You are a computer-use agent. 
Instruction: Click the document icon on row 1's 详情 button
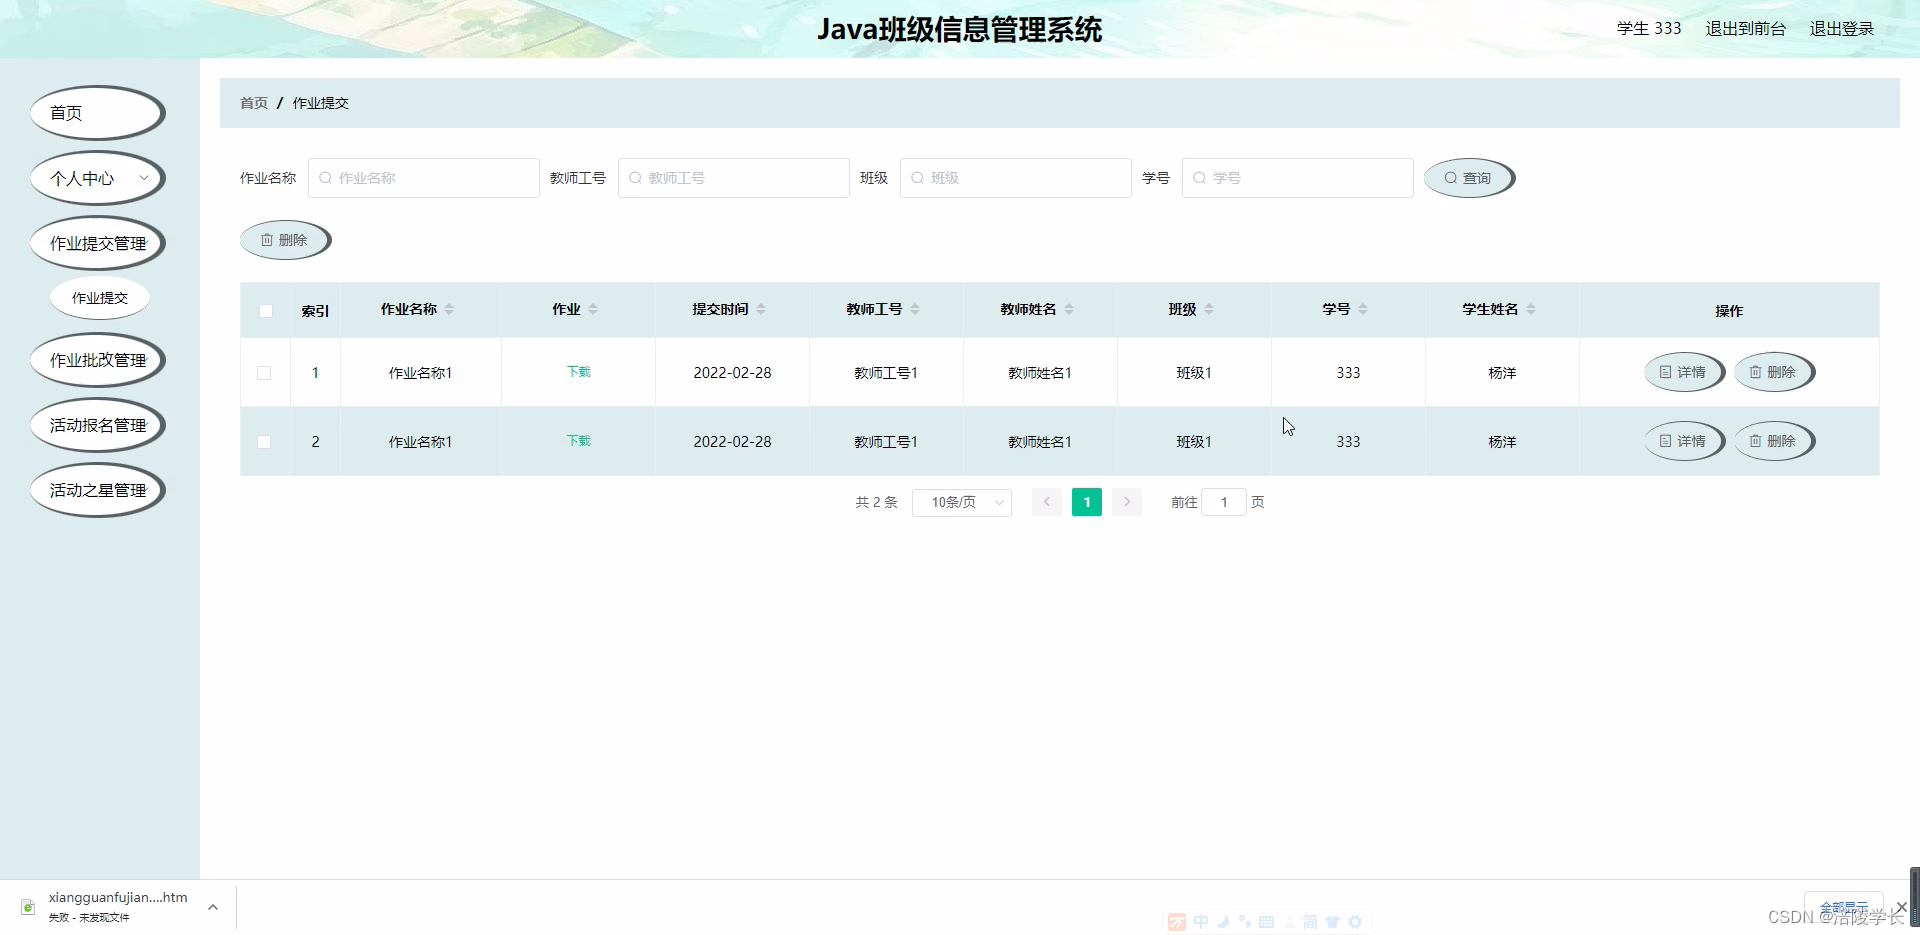pos(1664,372)
